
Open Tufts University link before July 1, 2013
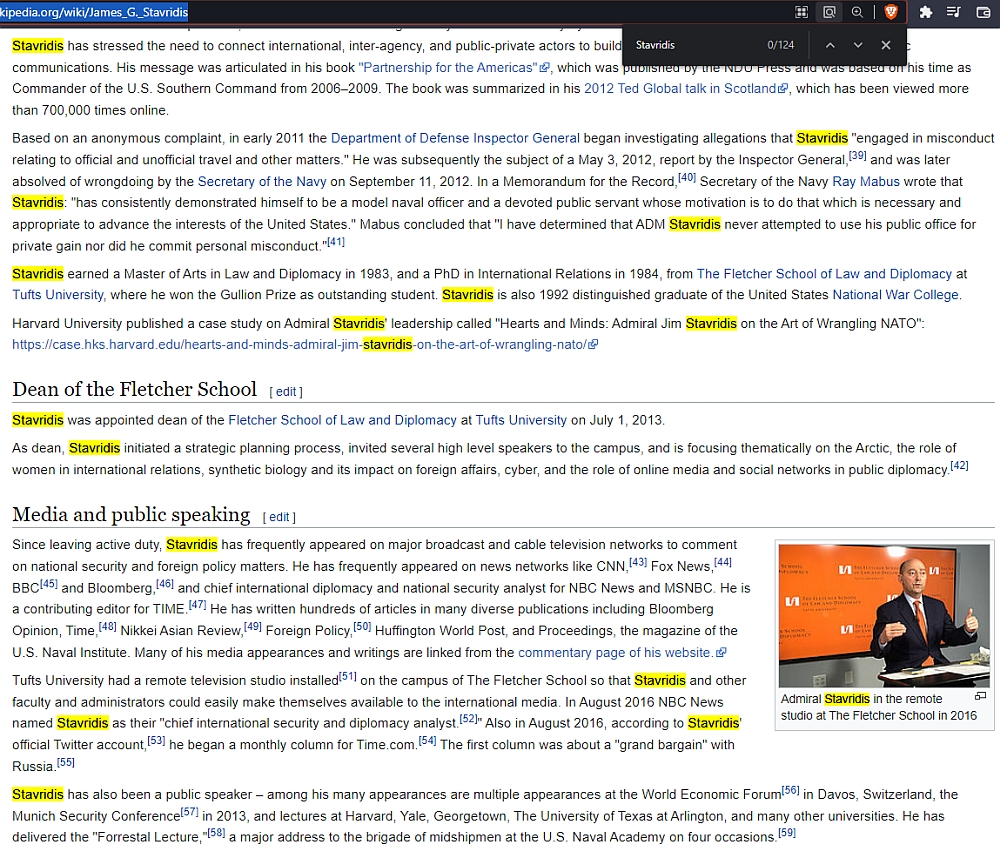[521, 420]
